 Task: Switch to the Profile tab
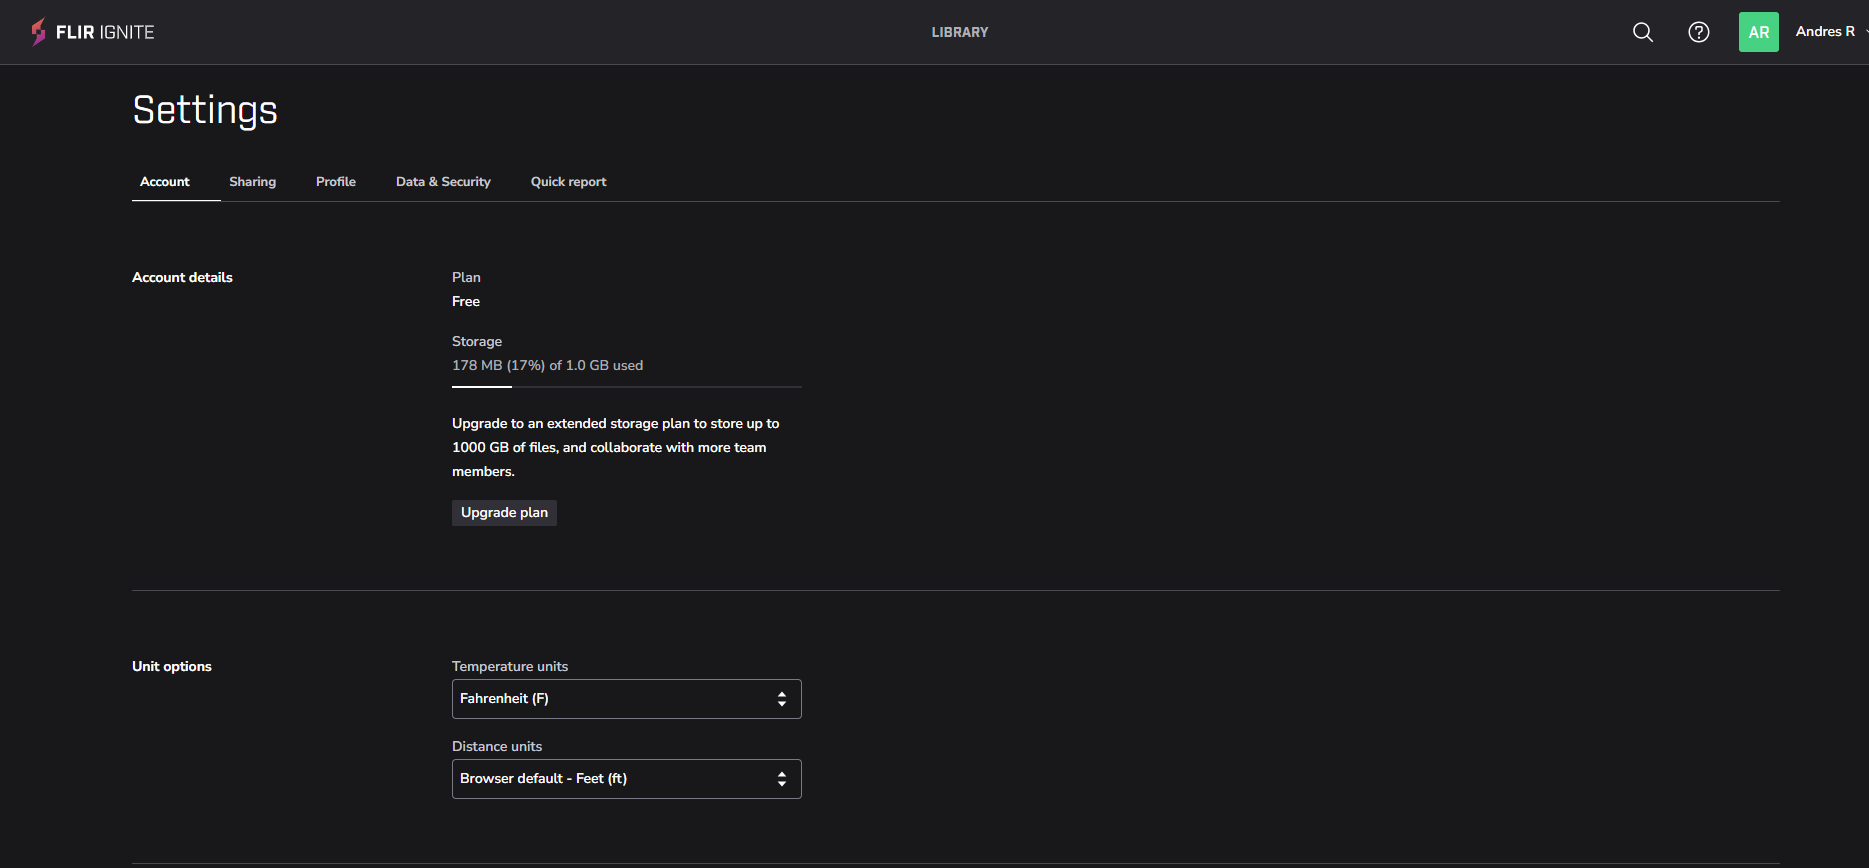[336, 182]
